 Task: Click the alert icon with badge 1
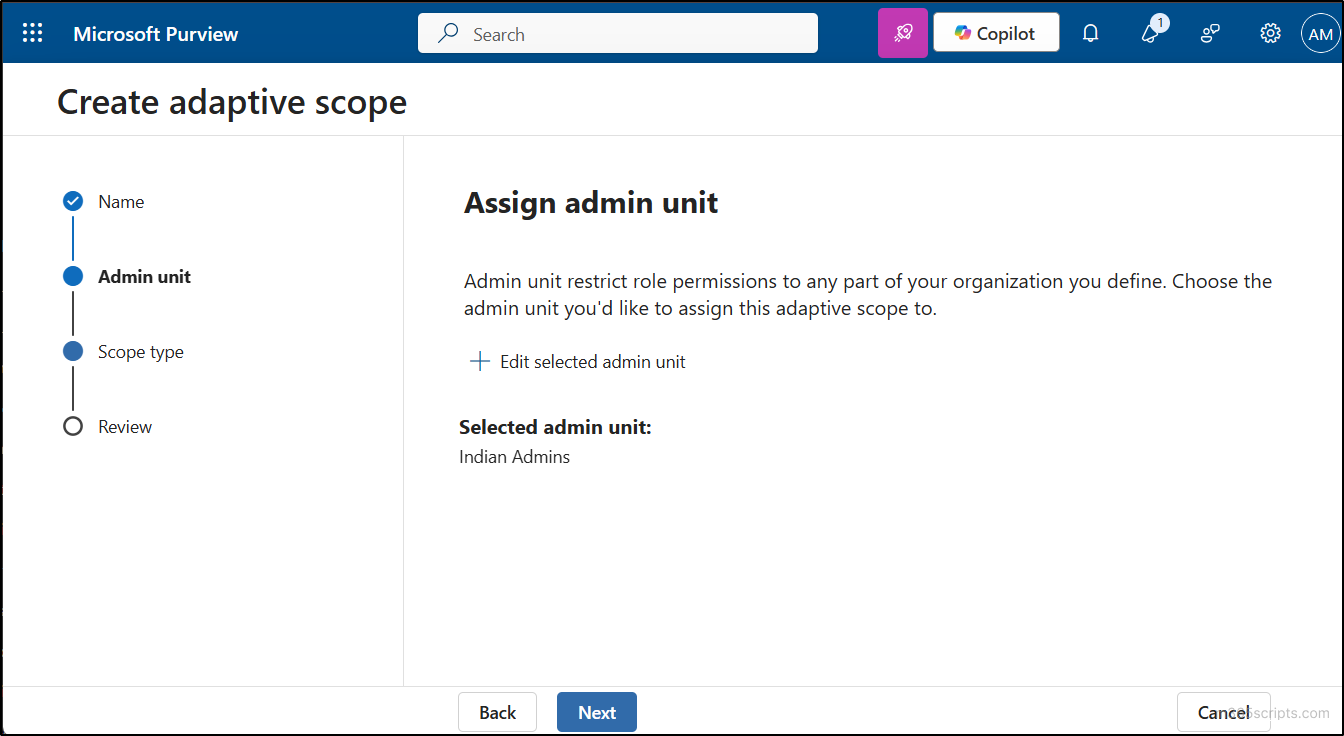click(x=1151, y=33)
